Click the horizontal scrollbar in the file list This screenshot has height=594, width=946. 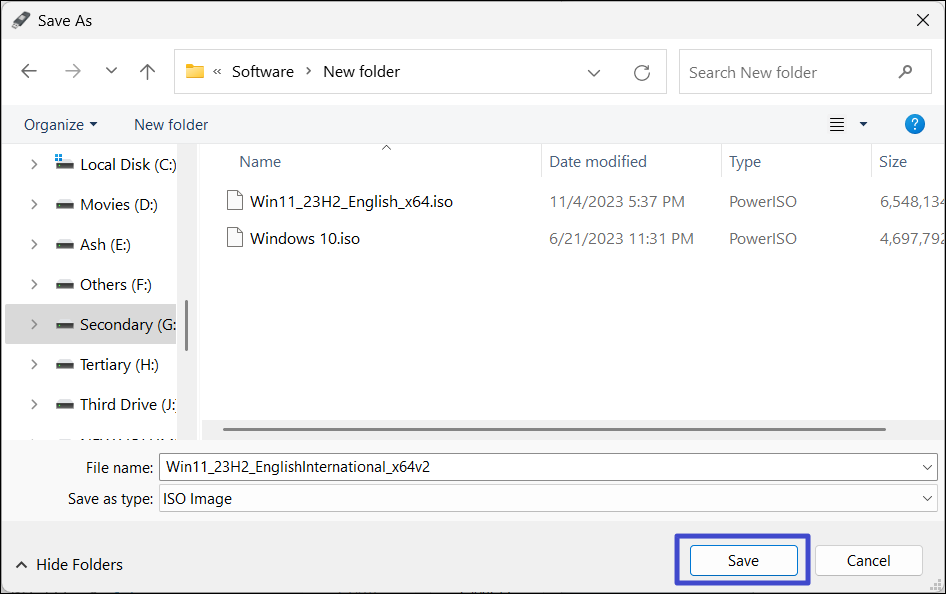tap(554, 429)
